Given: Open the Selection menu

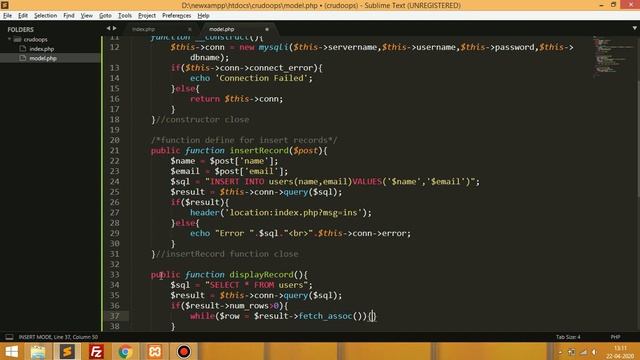Looking at the screenshot, I should pyautogui.click(x=45, y=16).
